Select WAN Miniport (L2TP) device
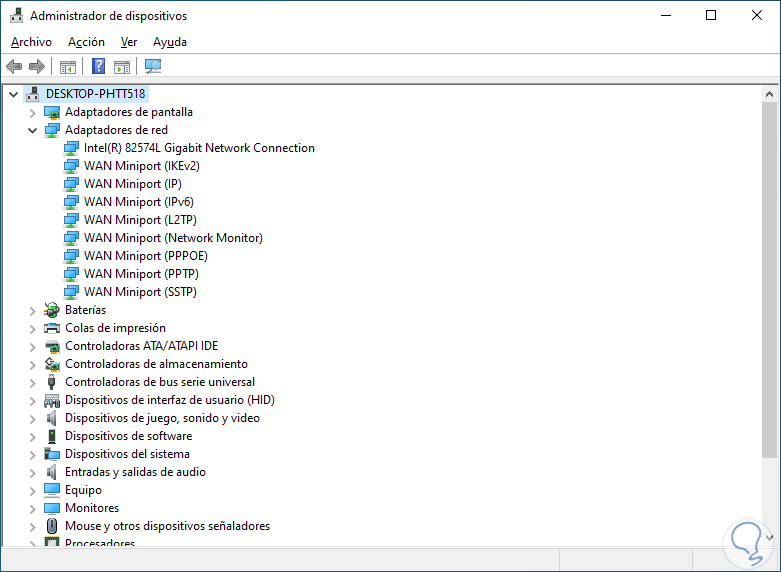Viewport: 781px width, 572px height. (140, 220)
